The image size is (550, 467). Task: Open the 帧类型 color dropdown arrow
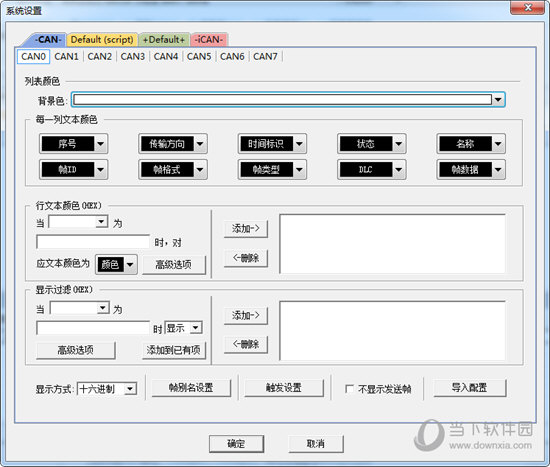299,169
